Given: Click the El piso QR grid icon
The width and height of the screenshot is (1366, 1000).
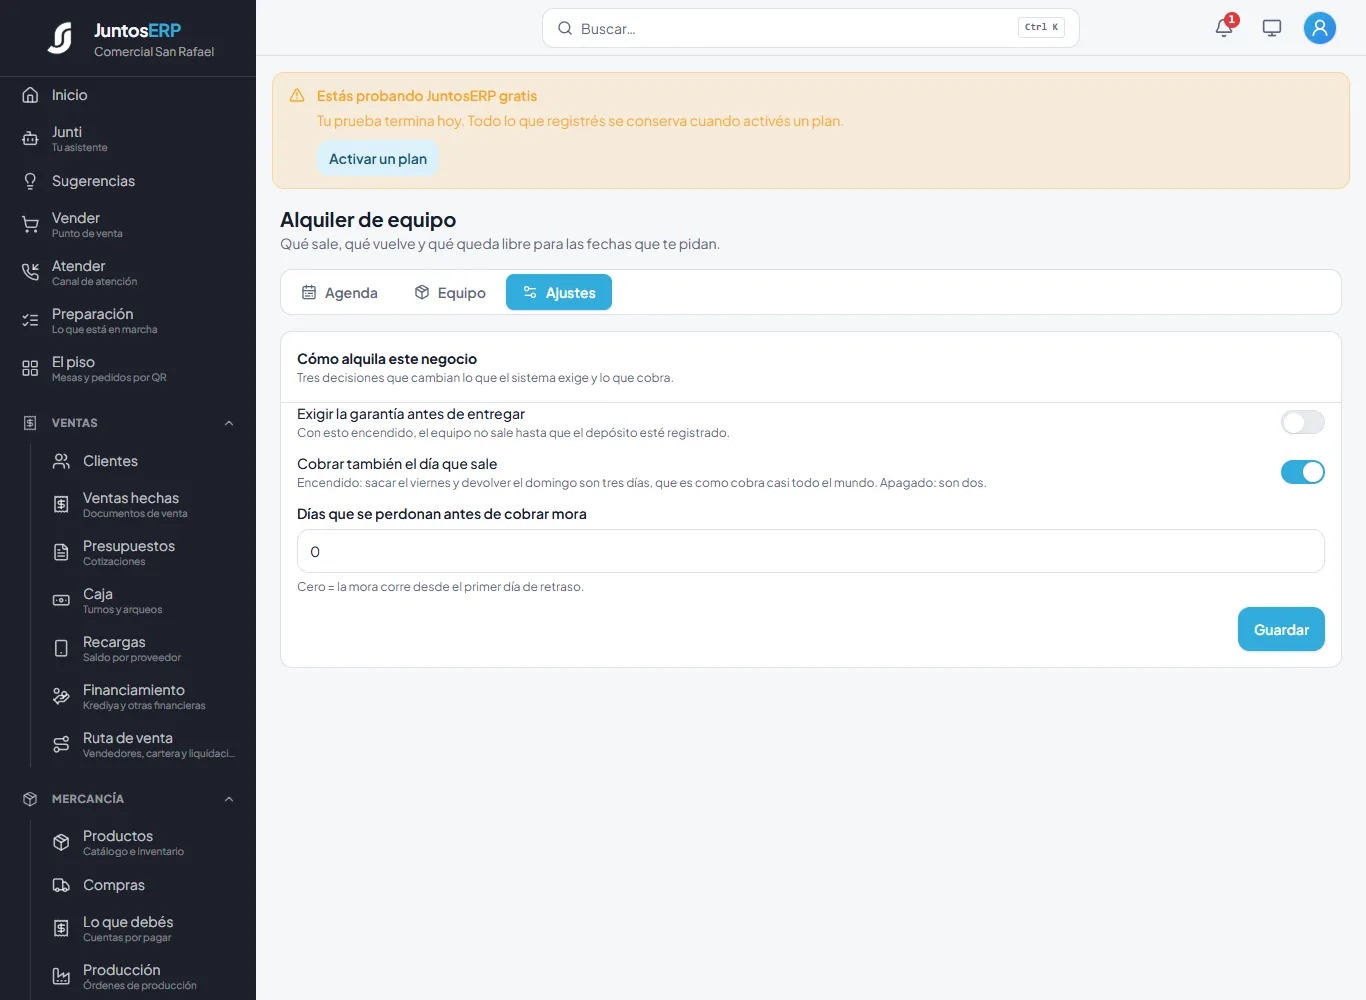Looking at the screenshot, I should tap(30, 369).
